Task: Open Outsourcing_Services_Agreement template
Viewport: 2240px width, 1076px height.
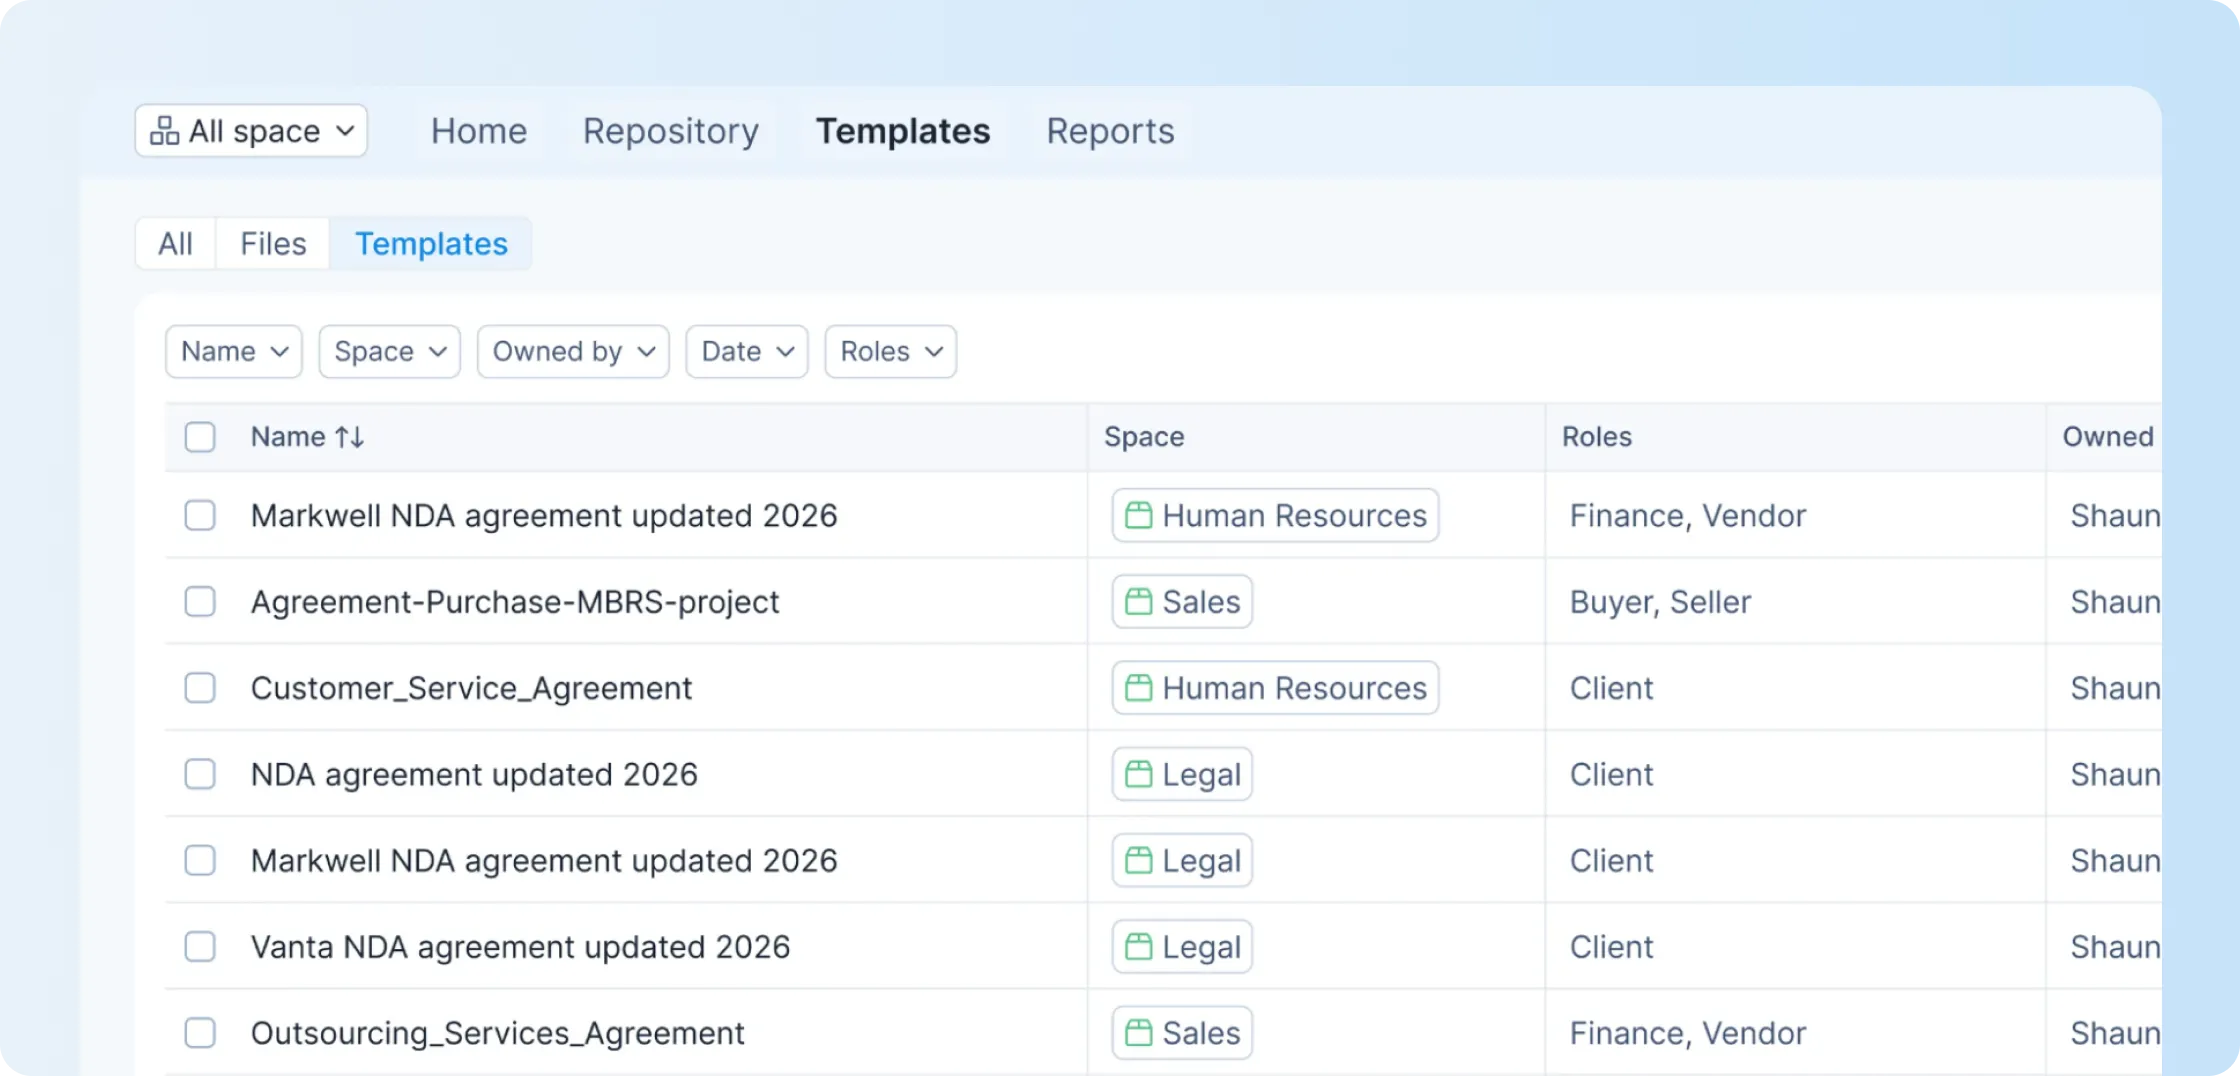Action: pyautogui.click(x=497, y=1033)
